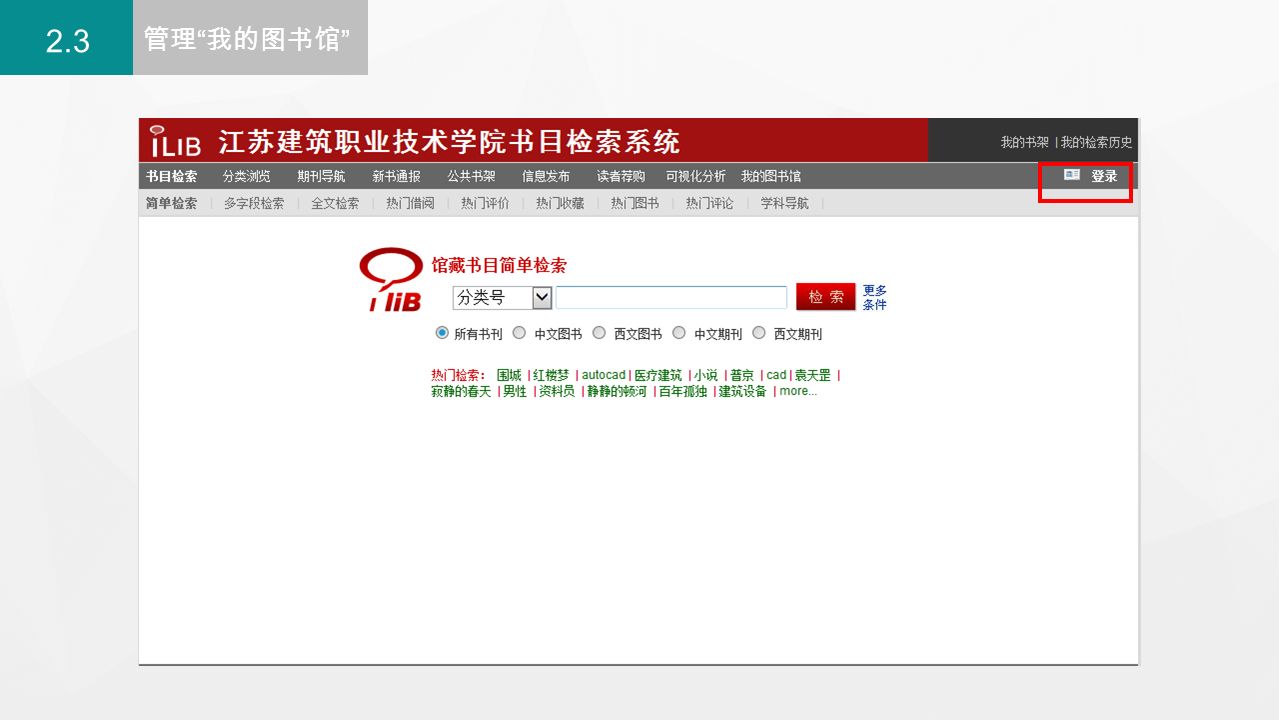
Task: Open the 书目检索 menu
Action: click(171, 176)
